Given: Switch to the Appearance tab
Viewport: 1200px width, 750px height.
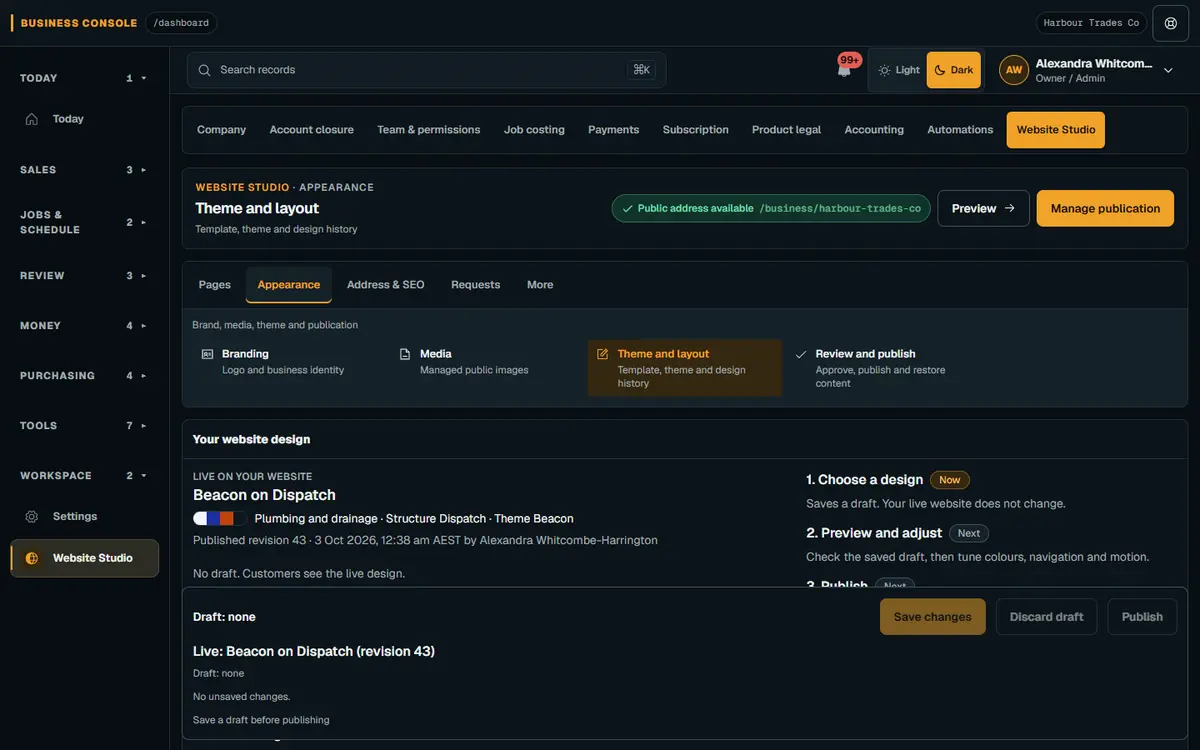Looking at the screenshot, I should coord(289,285).
